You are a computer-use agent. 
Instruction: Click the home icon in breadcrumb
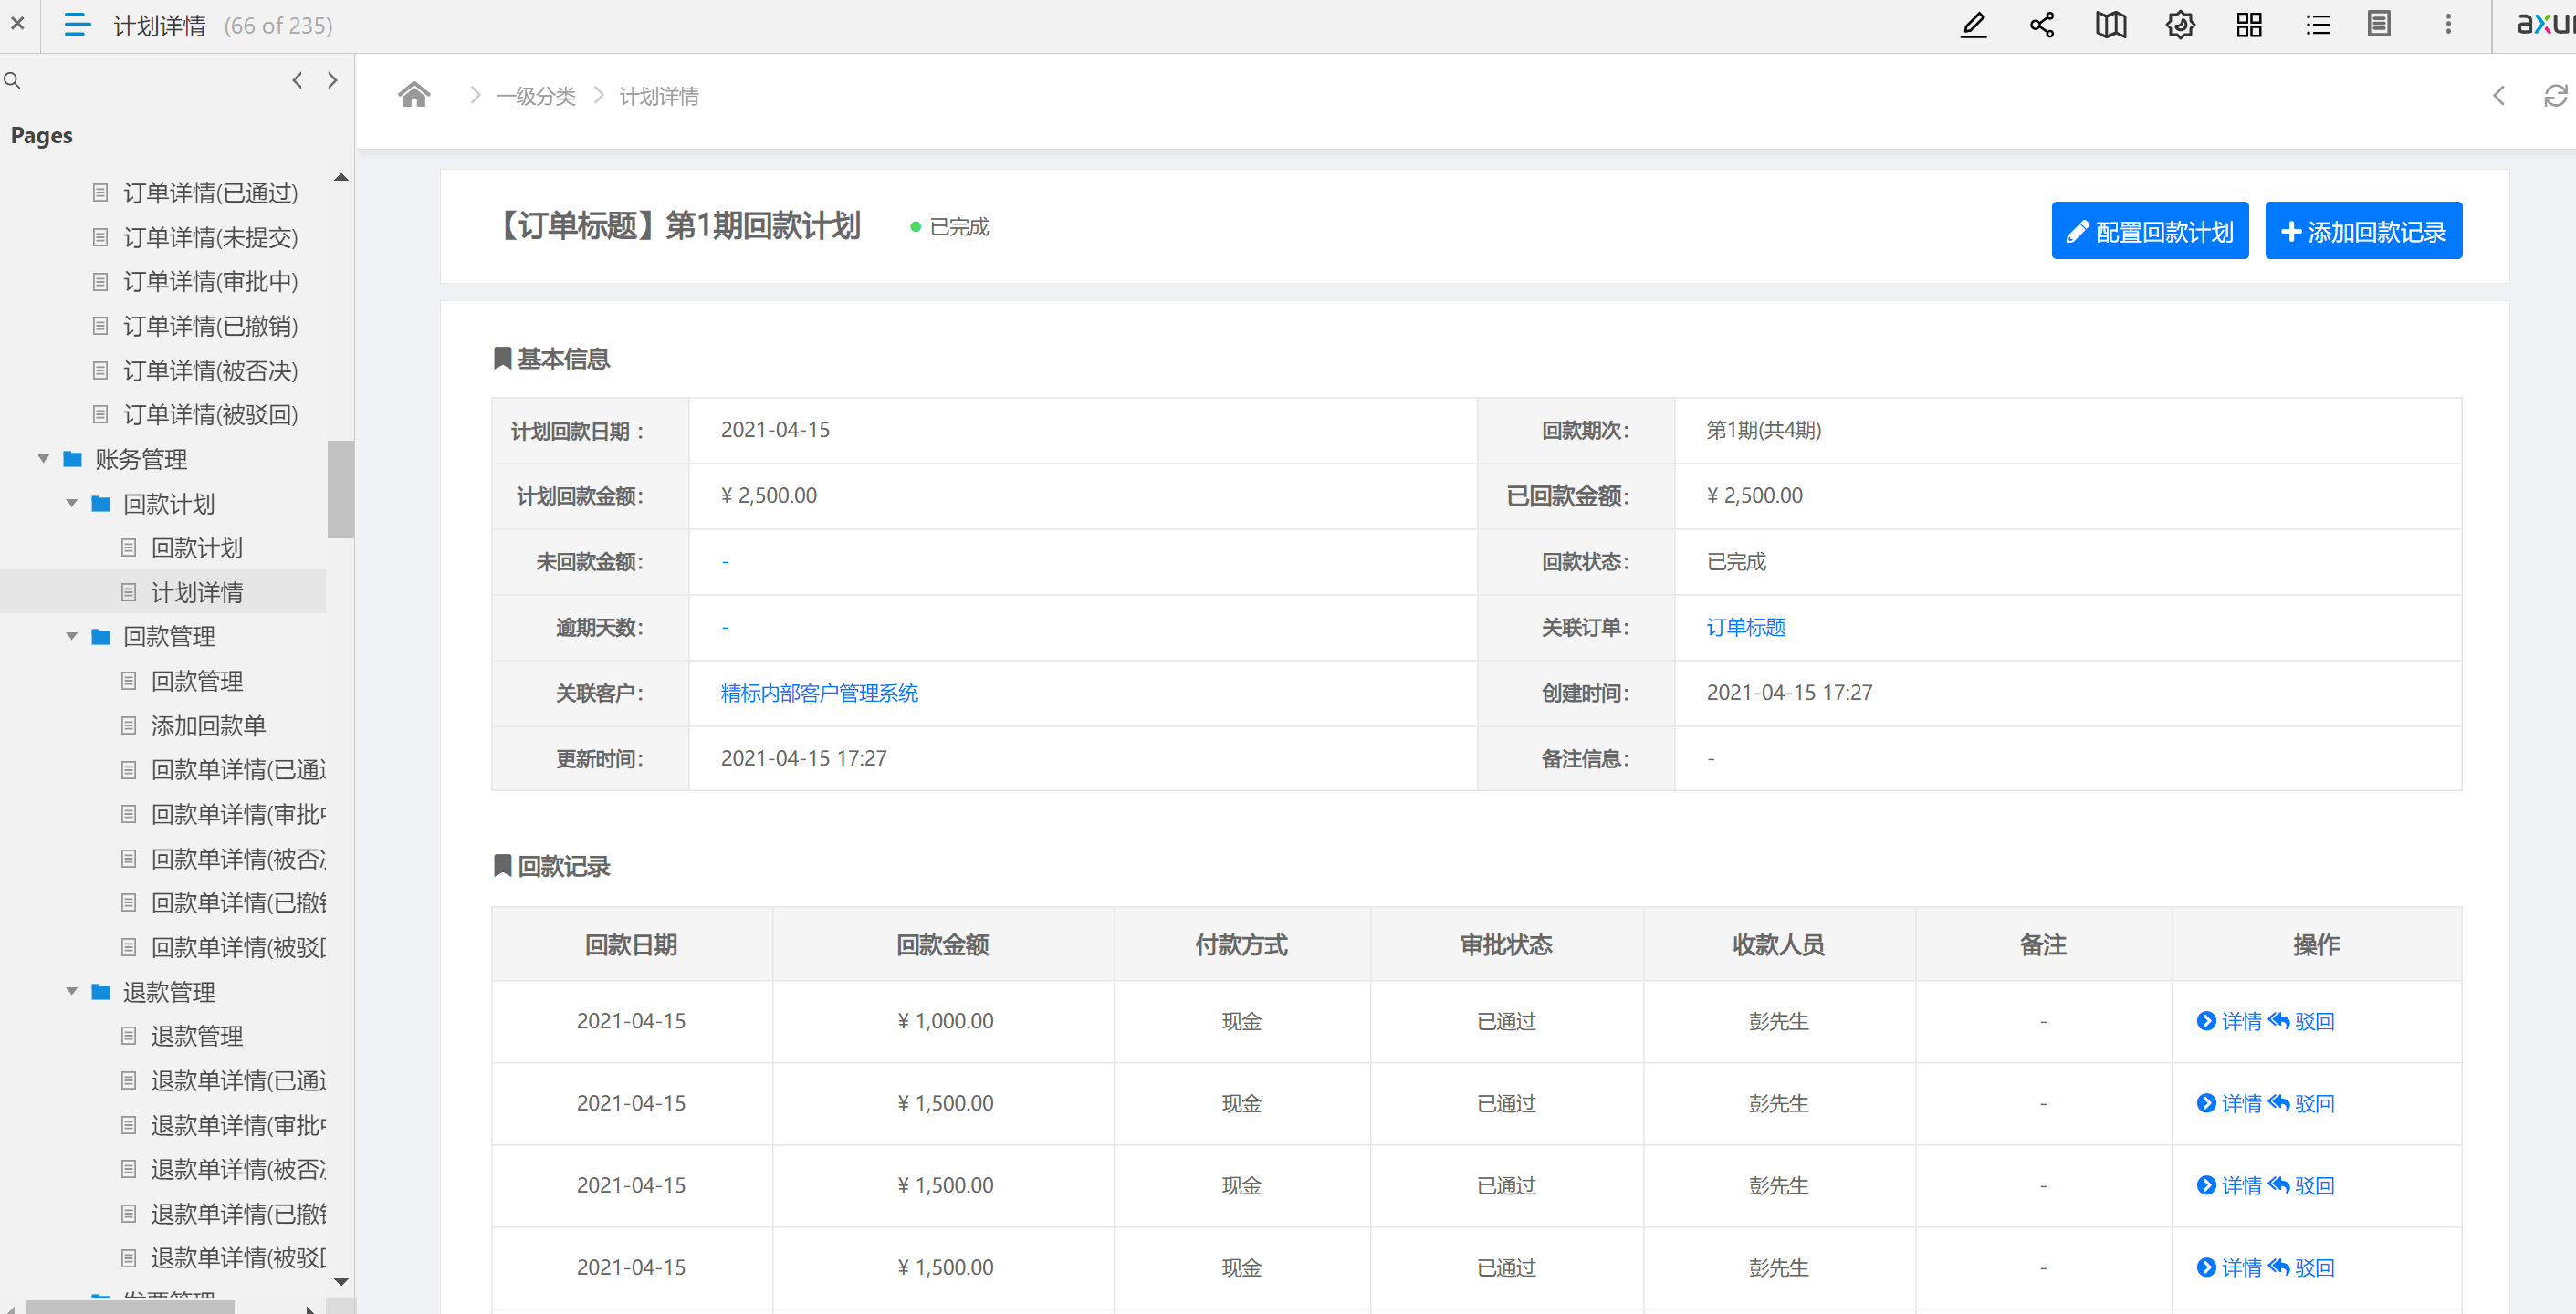tap(414, 95)
